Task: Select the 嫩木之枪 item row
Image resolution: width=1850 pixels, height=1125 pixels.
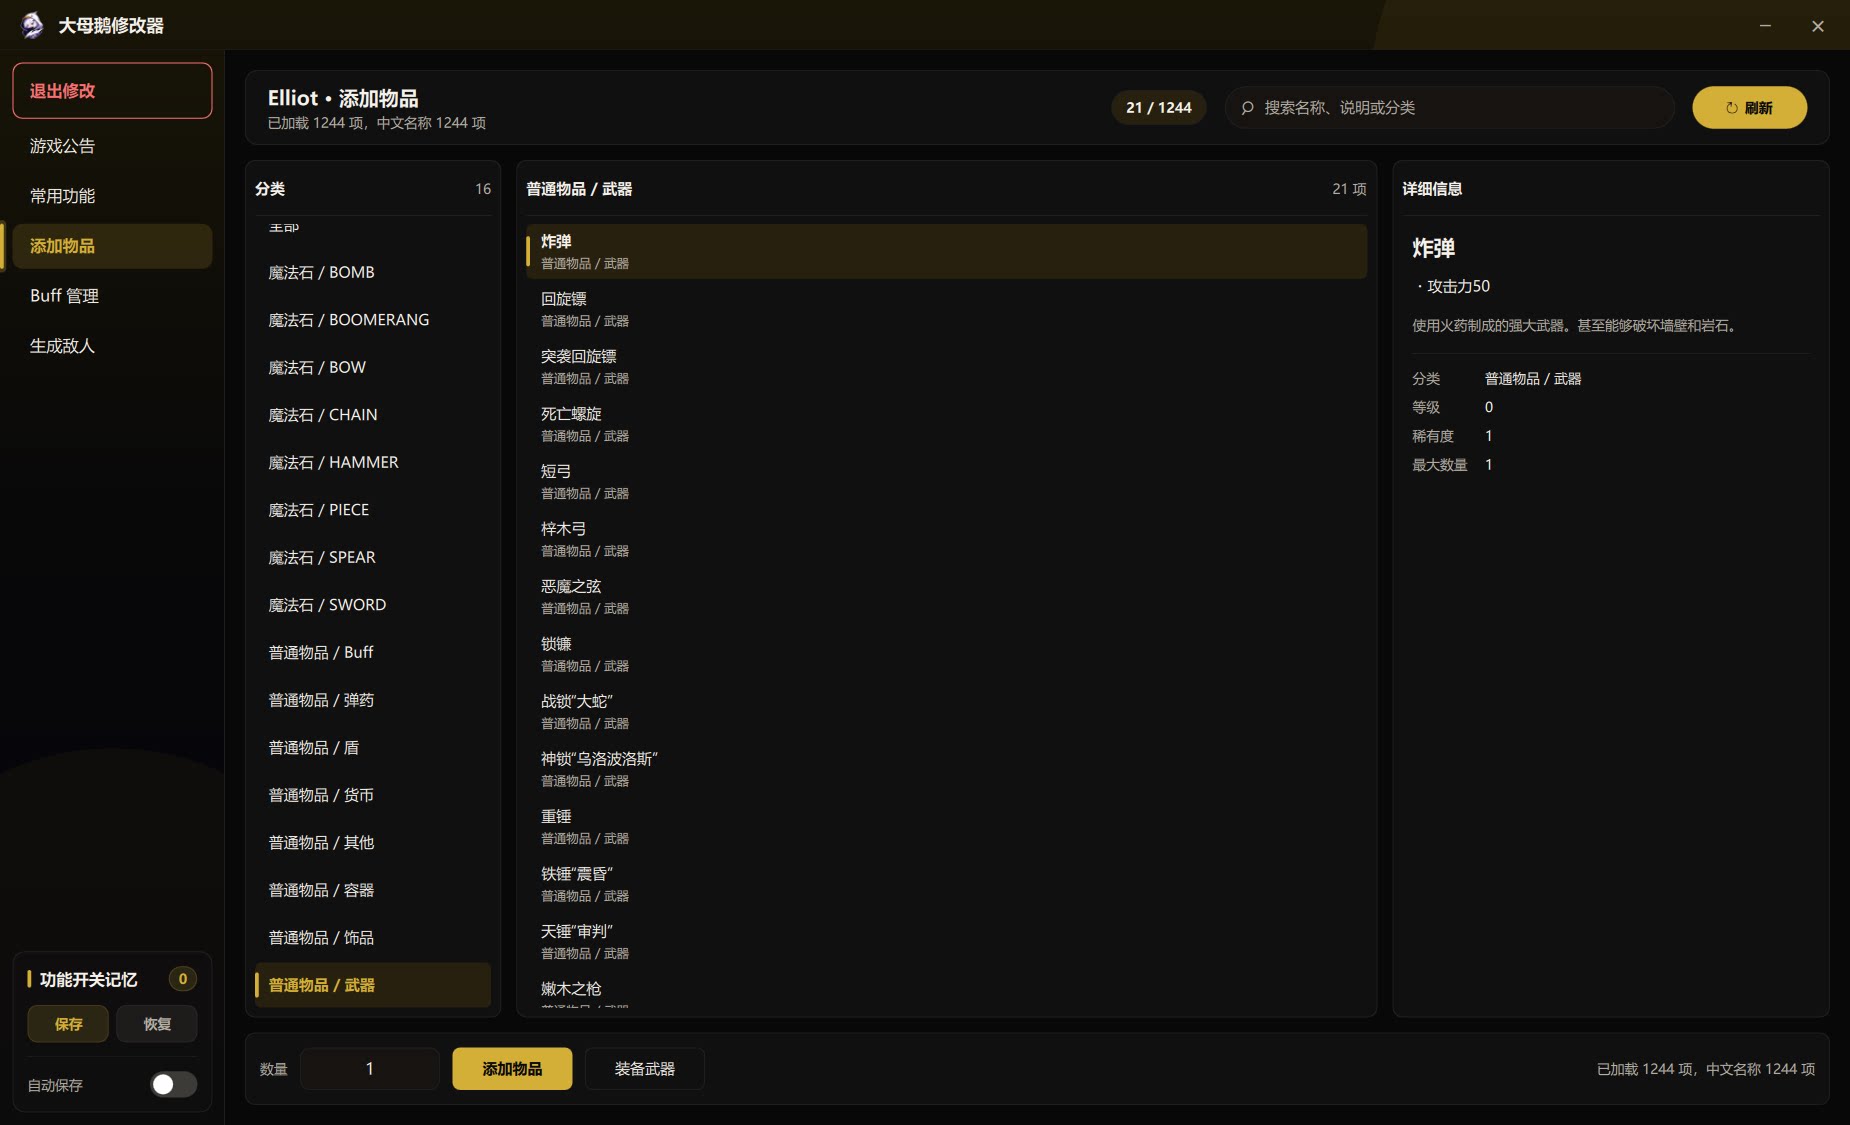Action: pos(946,990)
